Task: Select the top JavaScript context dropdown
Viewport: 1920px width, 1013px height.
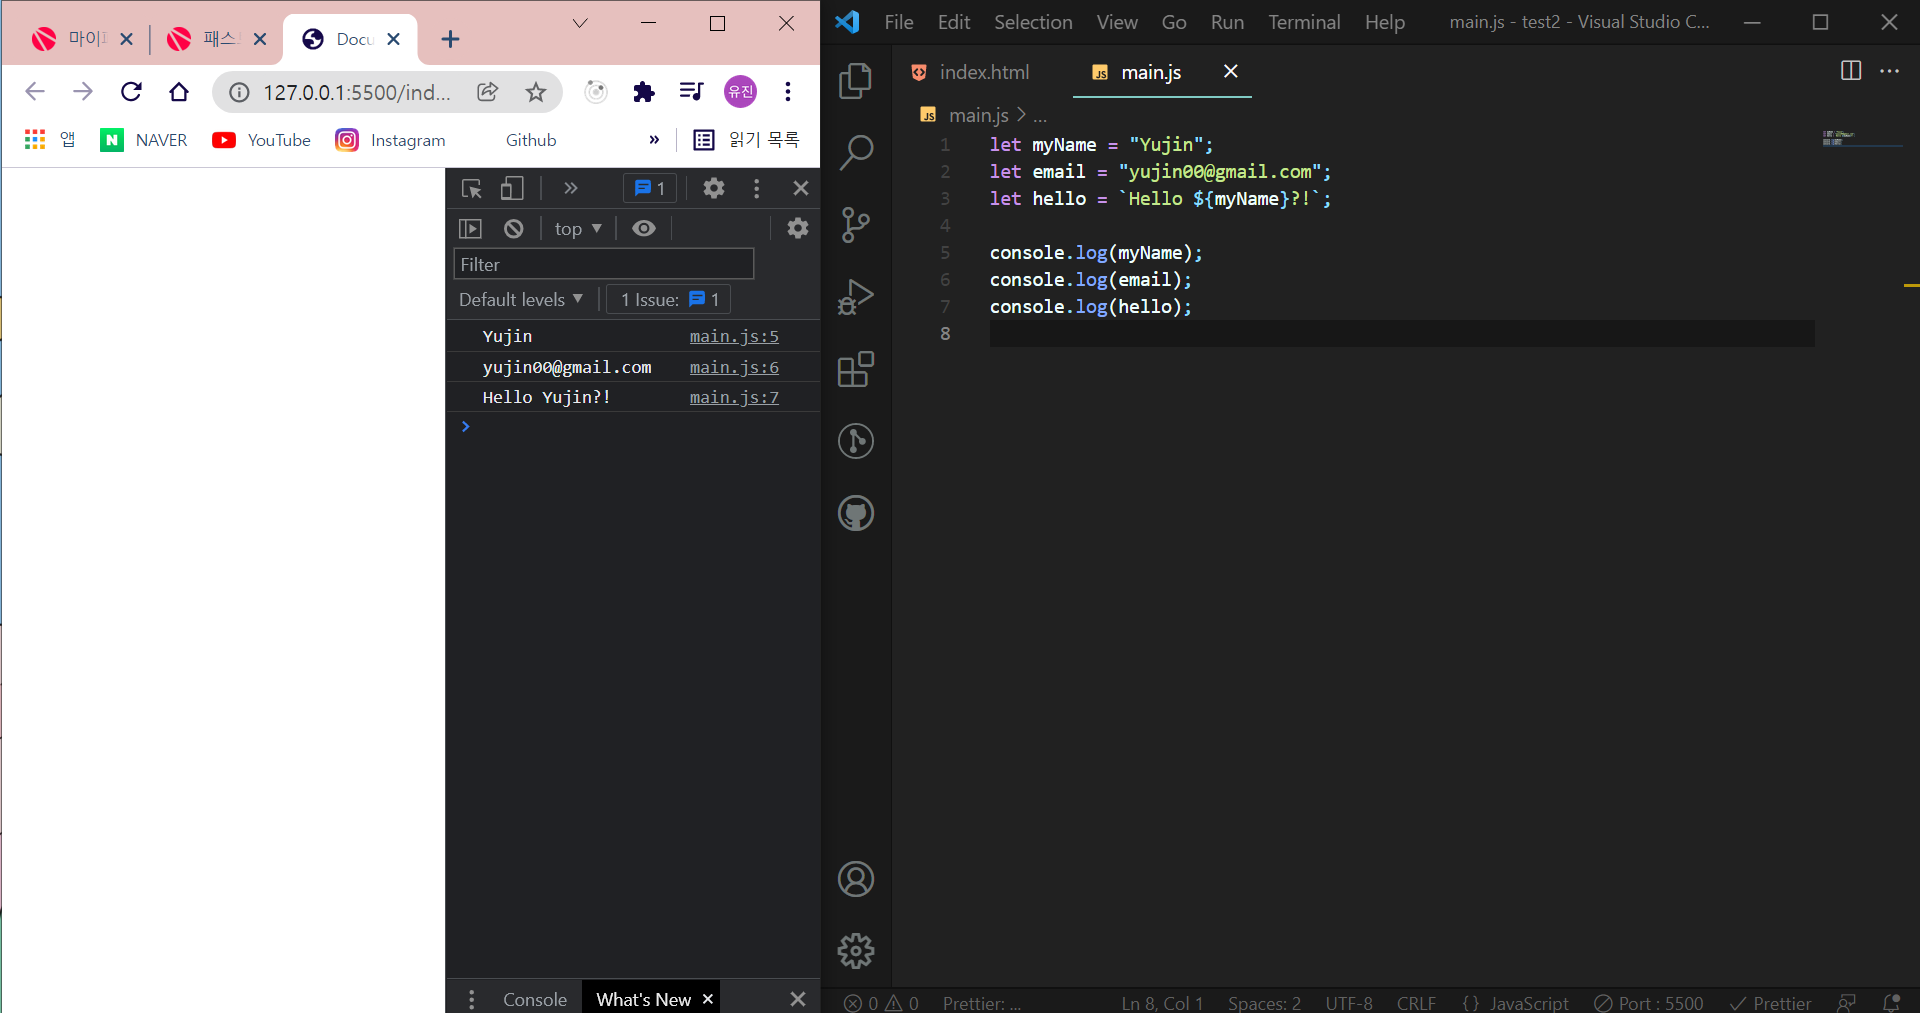Action: 578,229
